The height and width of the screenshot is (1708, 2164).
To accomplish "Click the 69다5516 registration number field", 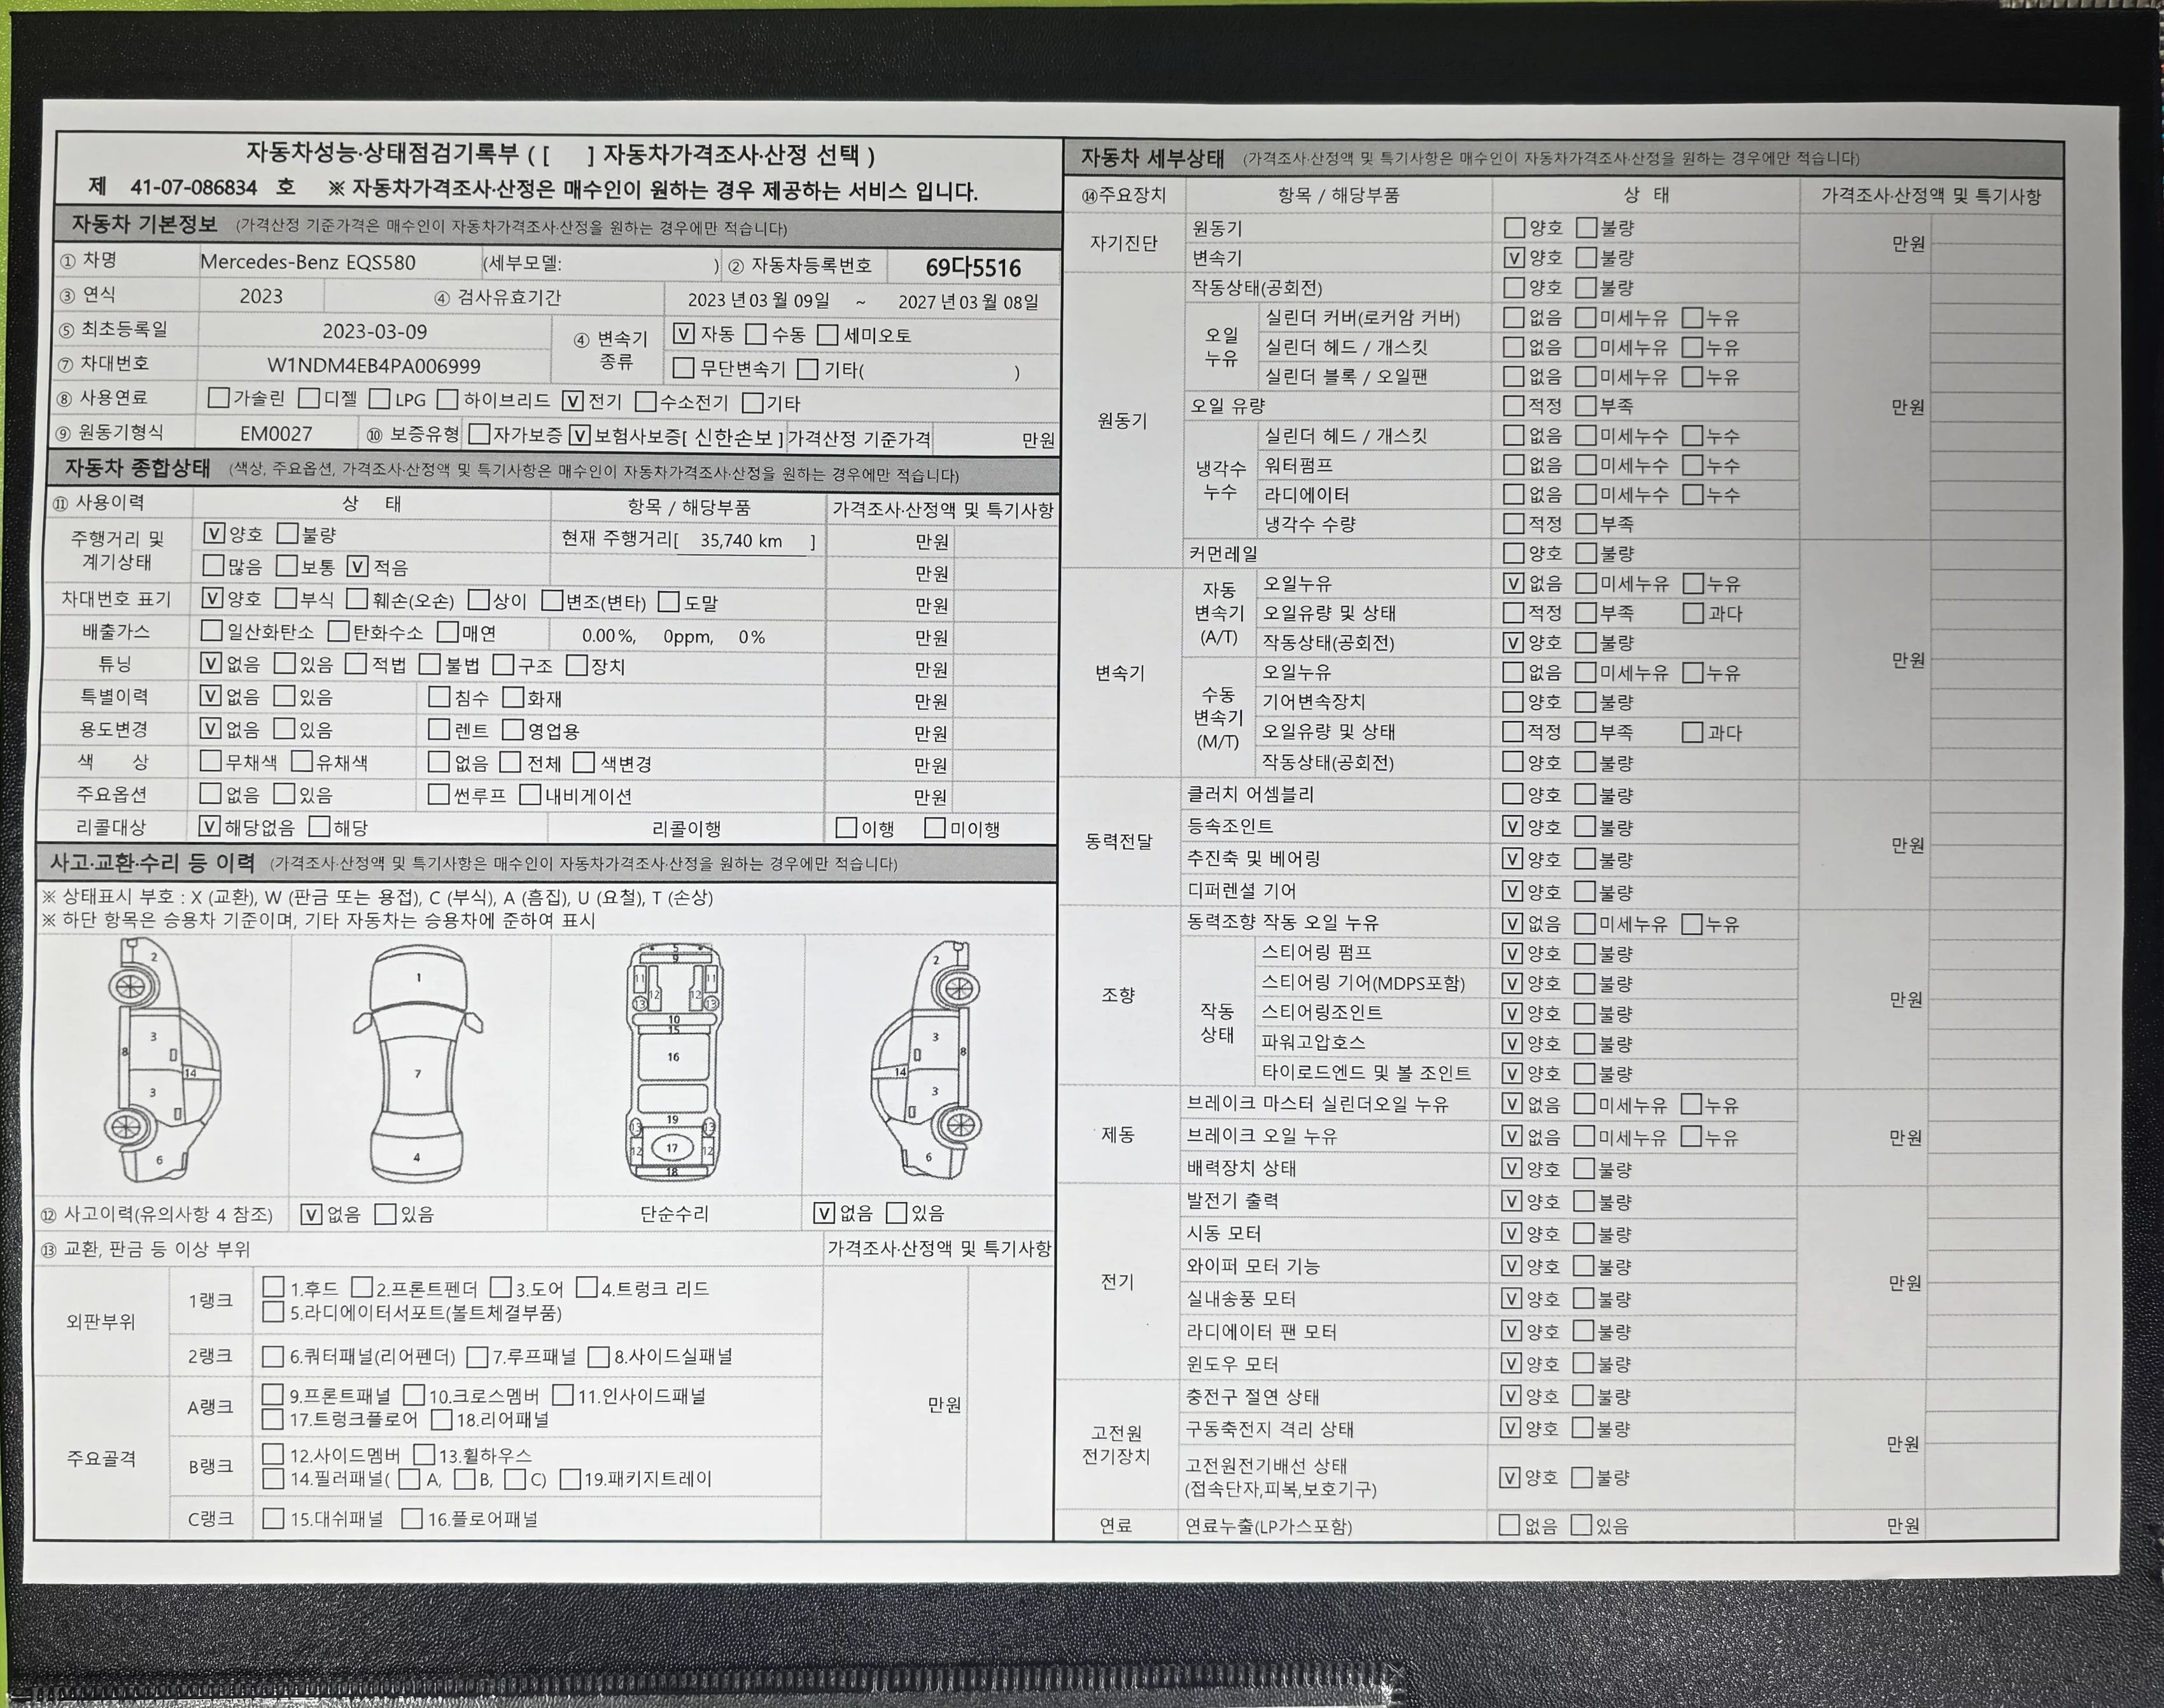I will [x=973, y=268].
